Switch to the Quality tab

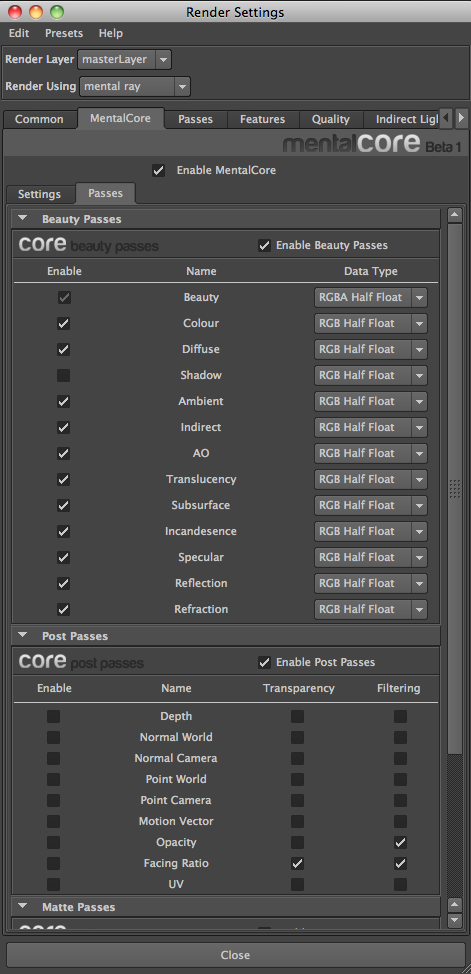(331, 119)
